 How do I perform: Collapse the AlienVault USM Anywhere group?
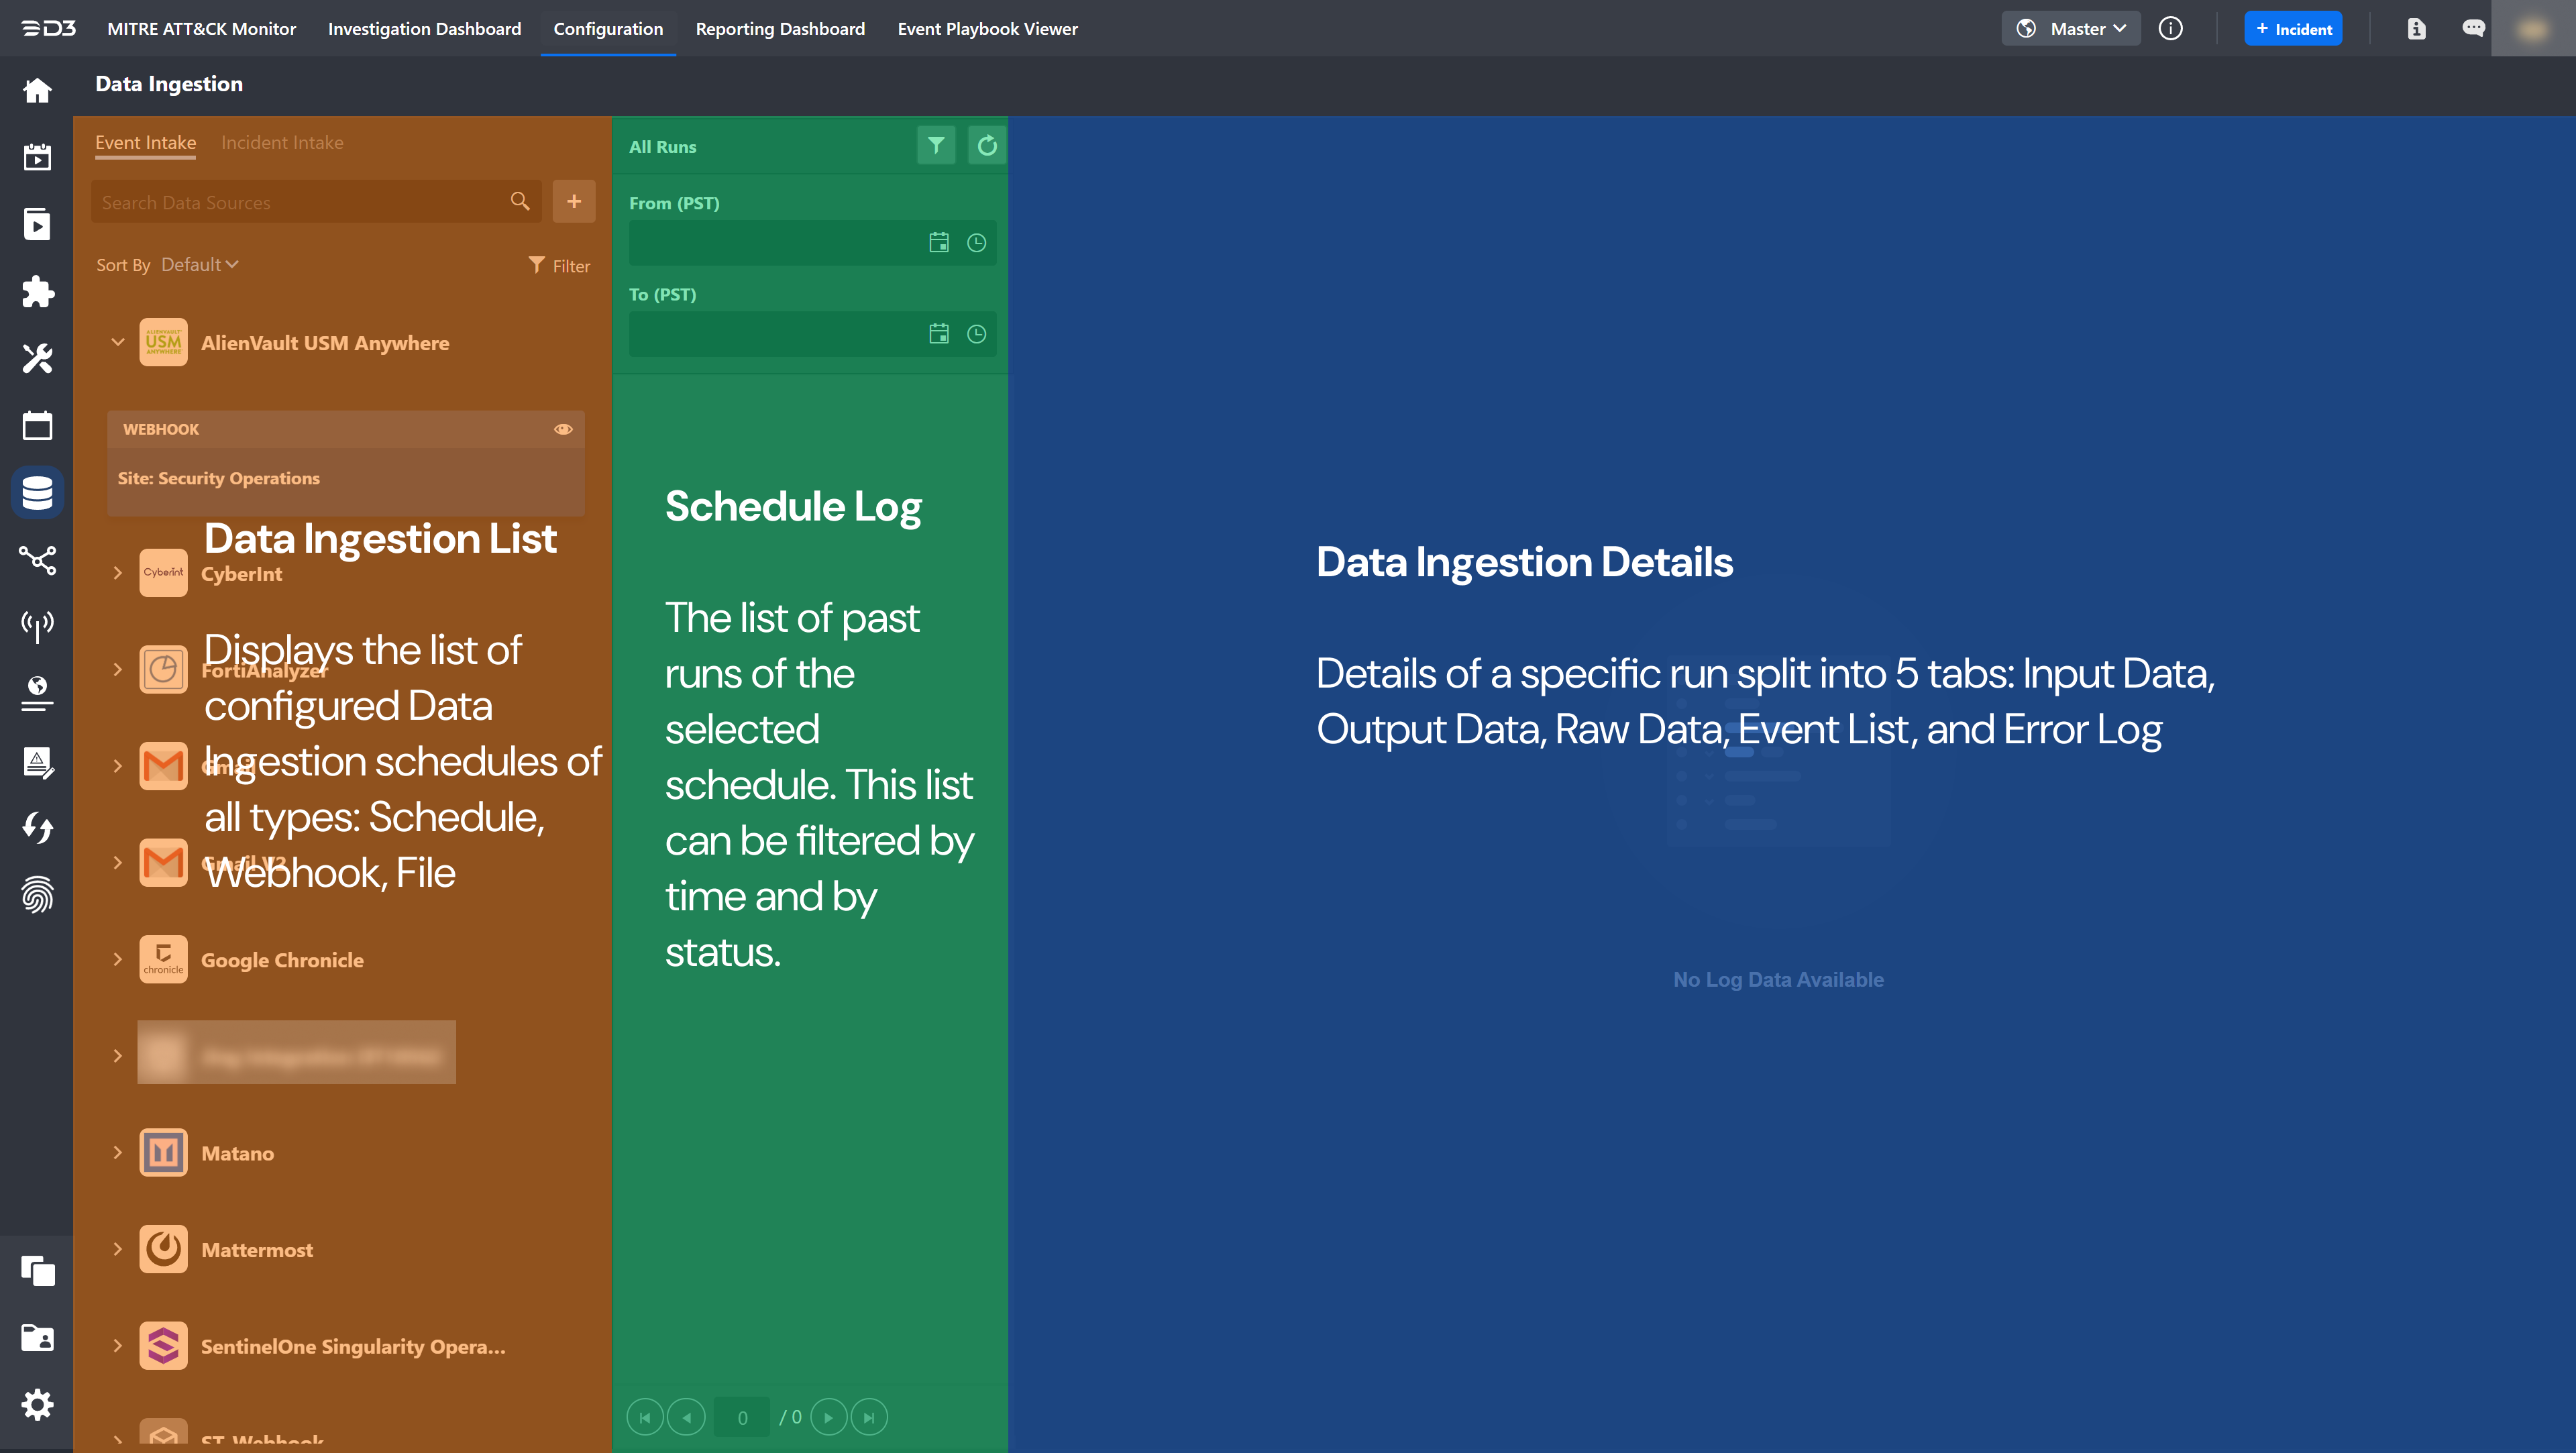(x=118, y=342)
